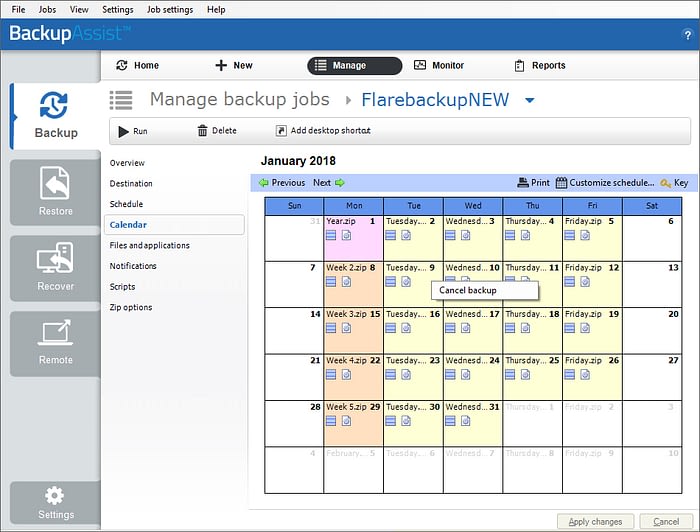Open the Jobs menu
The image size is (700, 532).
coord(47,9)
